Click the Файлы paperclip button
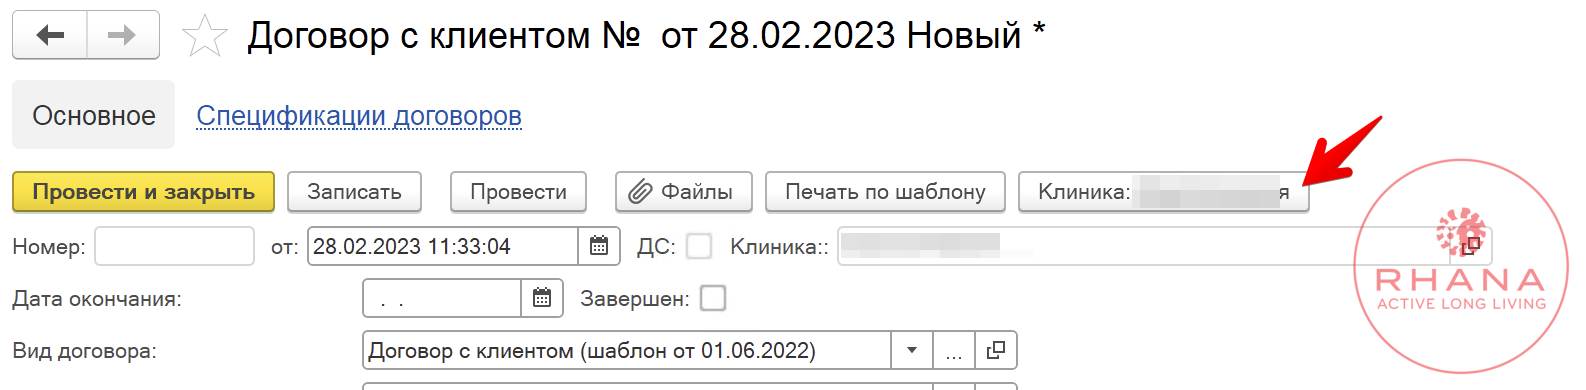 [x=684, y=191]
